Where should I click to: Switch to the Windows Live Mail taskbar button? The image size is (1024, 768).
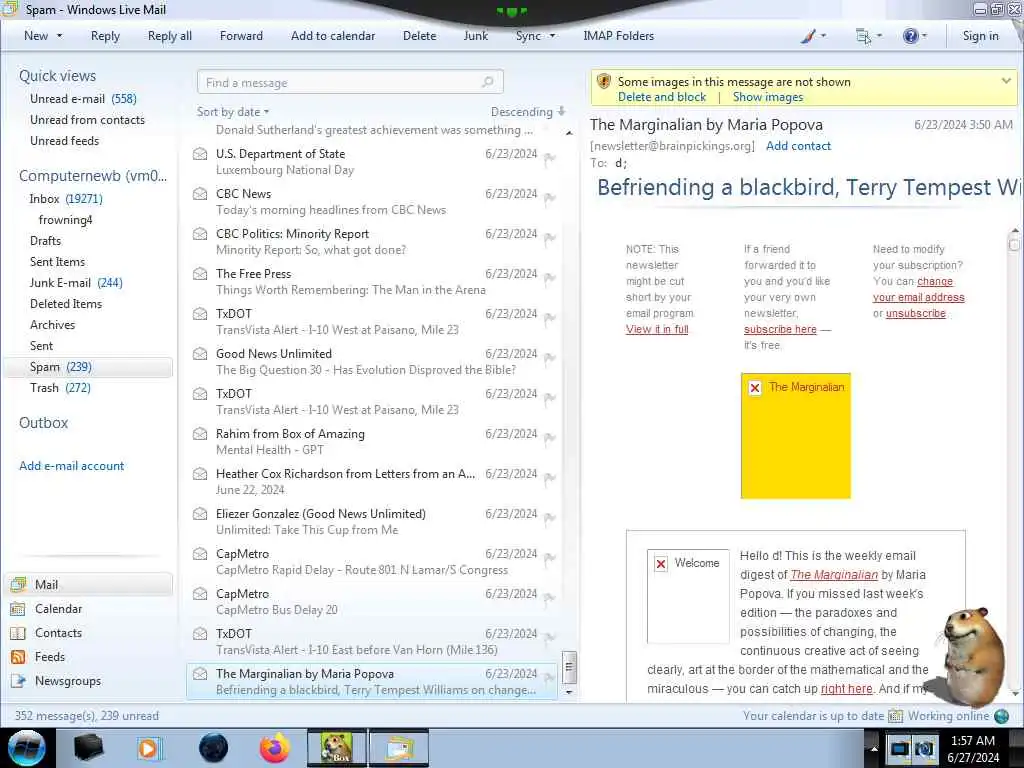coord(399,748)
